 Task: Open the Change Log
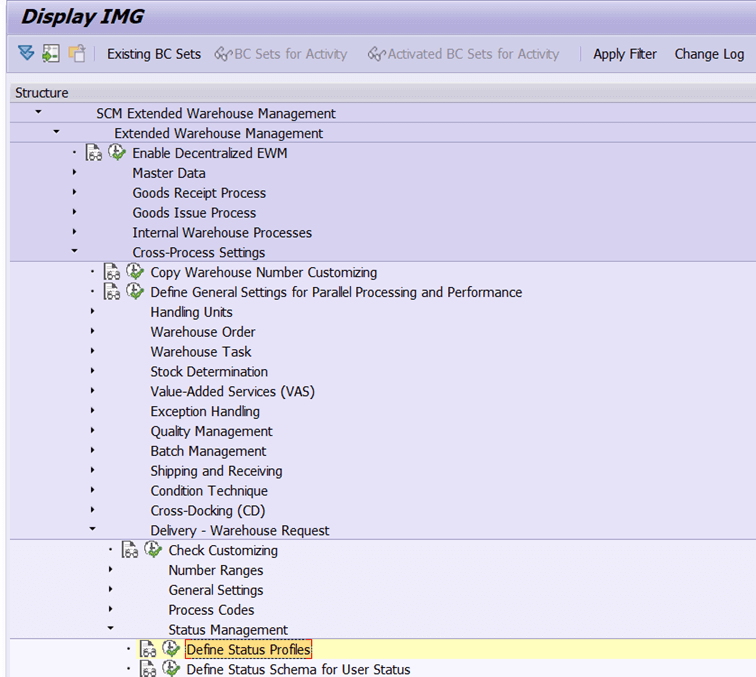coord(709,54)
